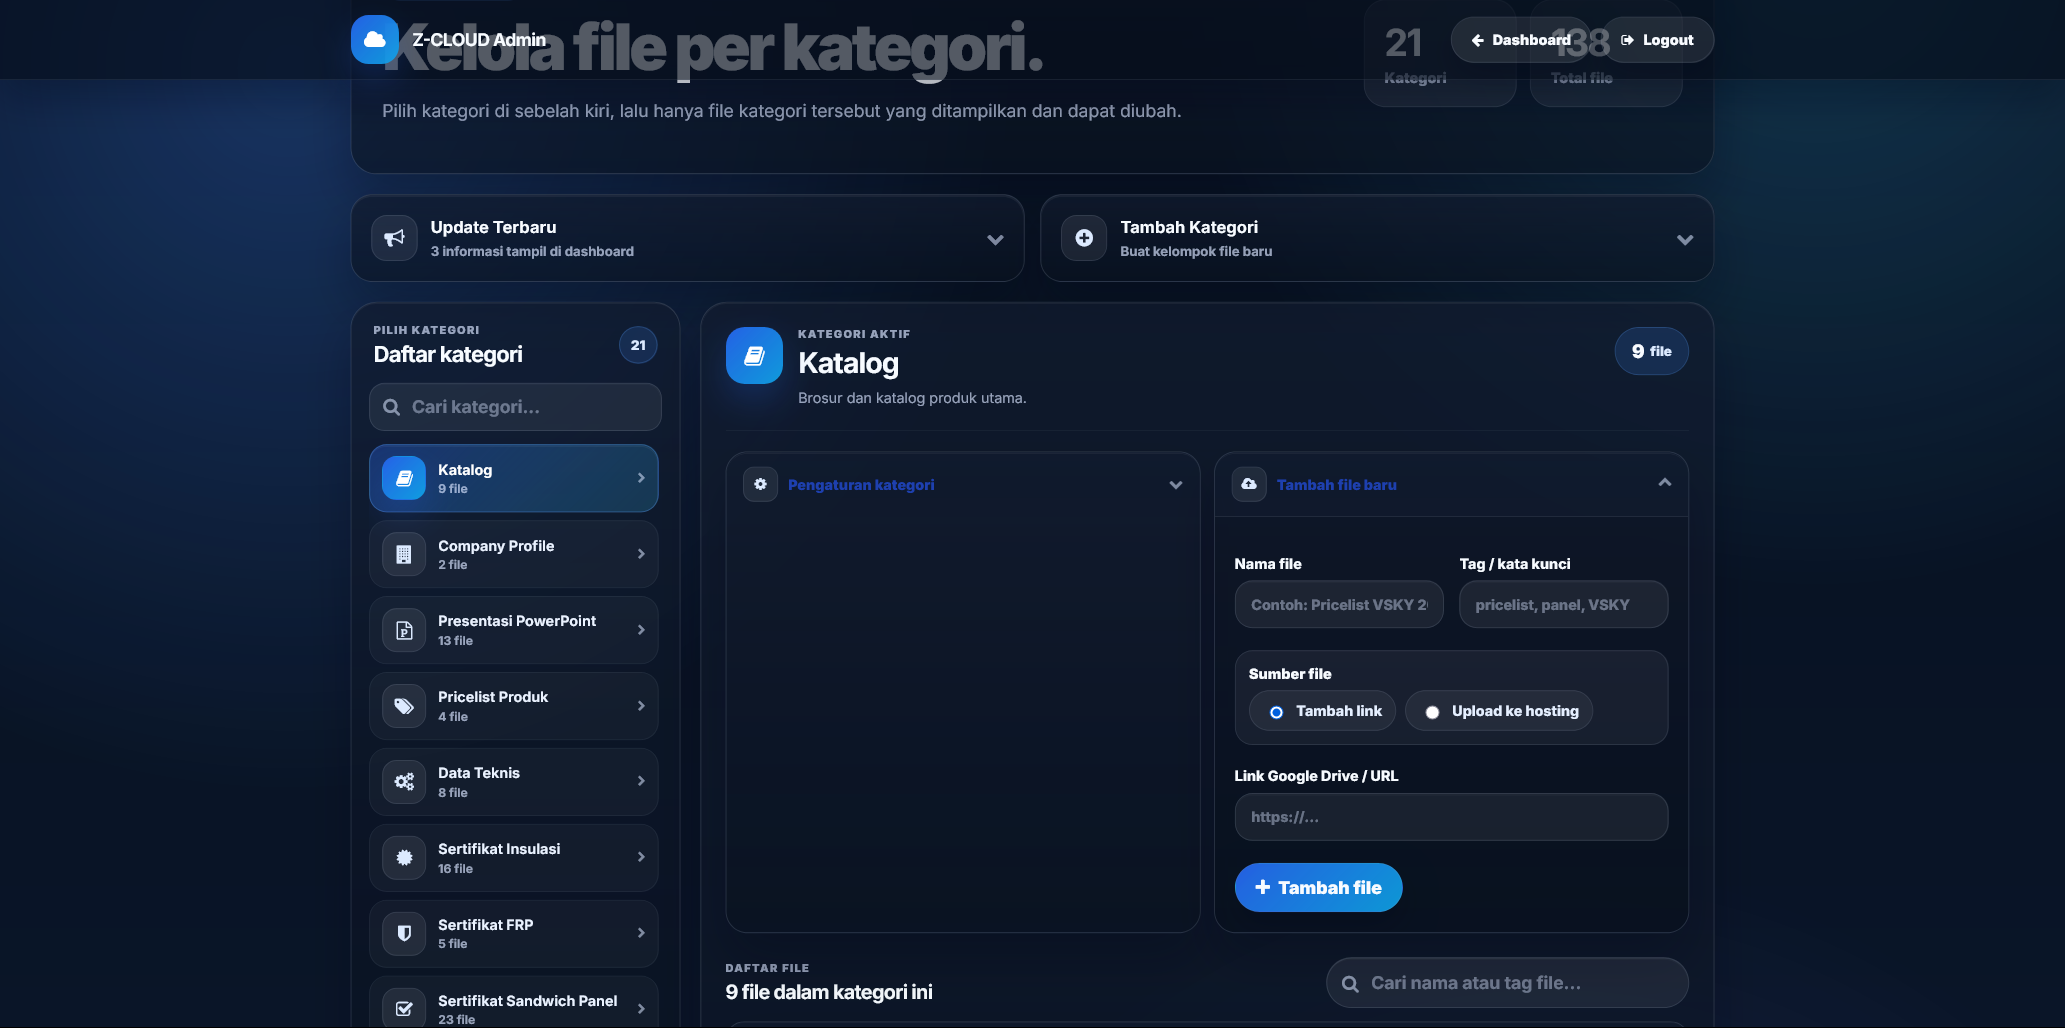This screenshot has height=1028, width=2065.
Task: Click the '3 informasi tampil di dashboard' text
Action: [x=532, y=252]
